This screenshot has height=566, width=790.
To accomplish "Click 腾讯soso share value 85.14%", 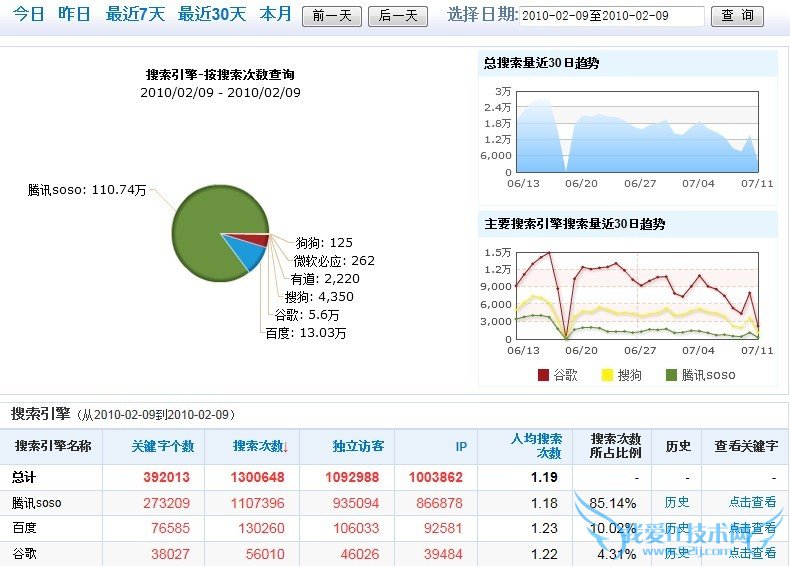I will tap(613, 503).
